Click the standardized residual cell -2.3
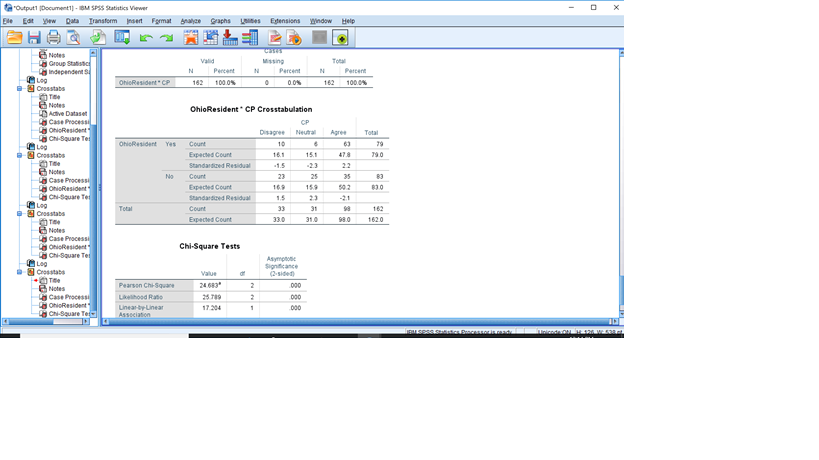Image resolution: width=819 pixels, height=460 pixels. [311, 166]
